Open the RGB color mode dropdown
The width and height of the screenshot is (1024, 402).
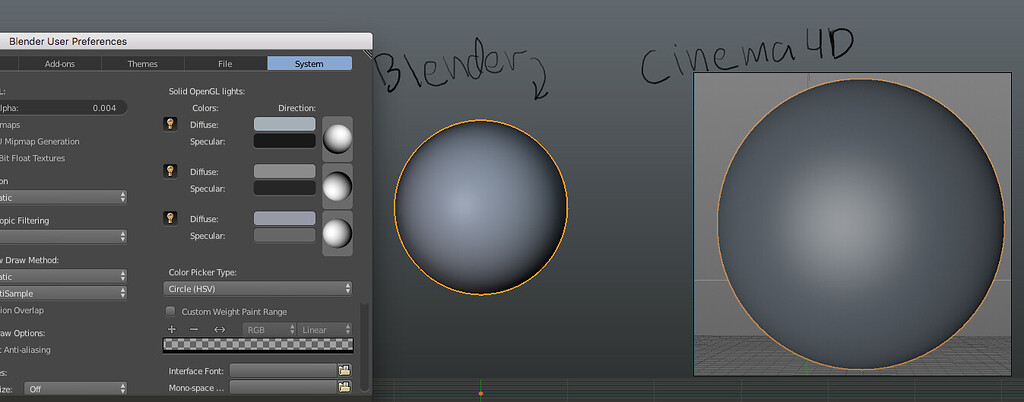[x=270, y=330]
